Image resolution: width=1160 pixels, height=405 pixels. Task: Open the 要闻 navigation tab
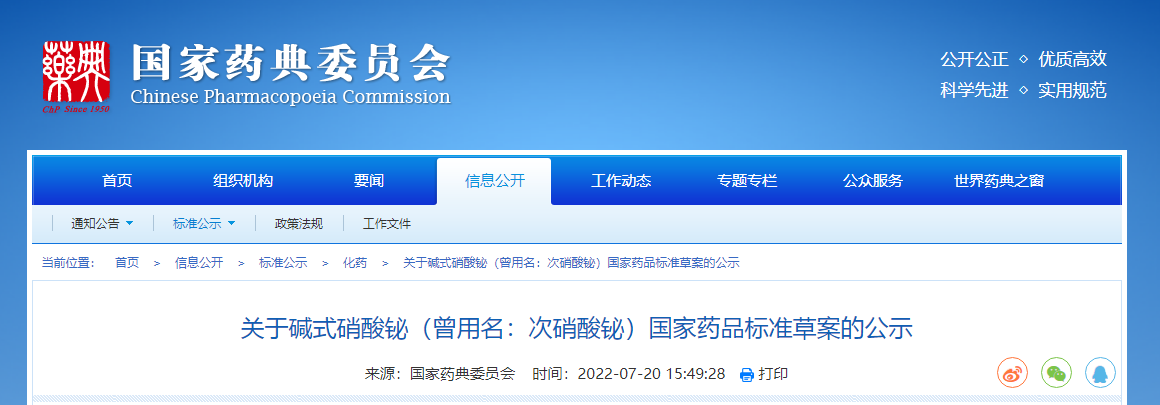[x=368, y=181]
